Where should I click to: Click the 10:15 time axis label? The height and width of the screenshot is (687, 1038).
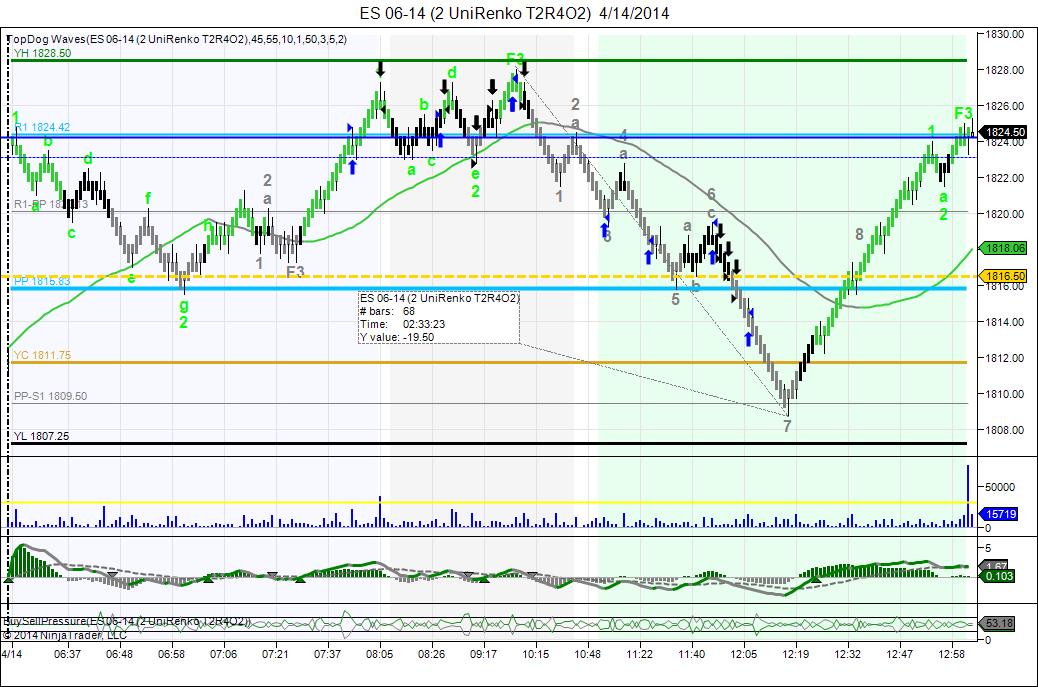[x=536, y=654]
